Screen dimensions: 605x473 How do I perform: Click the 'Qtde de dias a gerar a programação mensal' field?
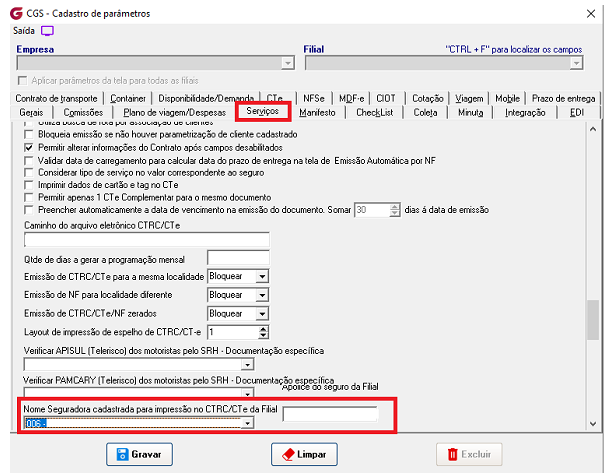point(238,258)
